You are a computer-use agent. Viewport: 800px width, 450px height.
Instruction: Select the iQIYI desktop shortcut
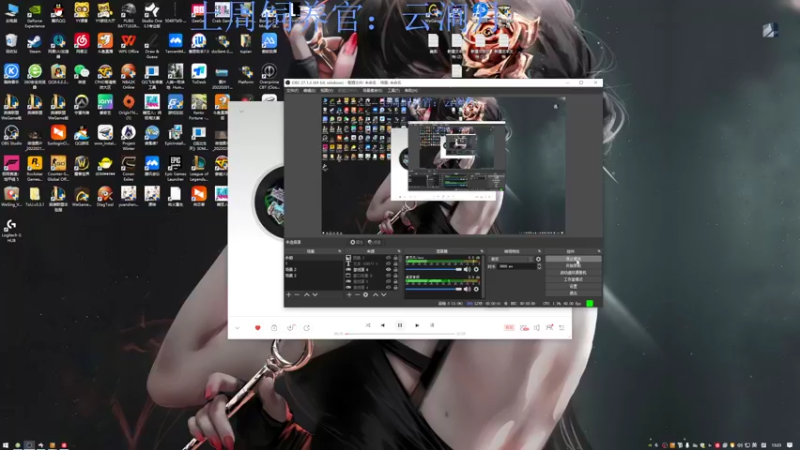(x=105, y=105)
